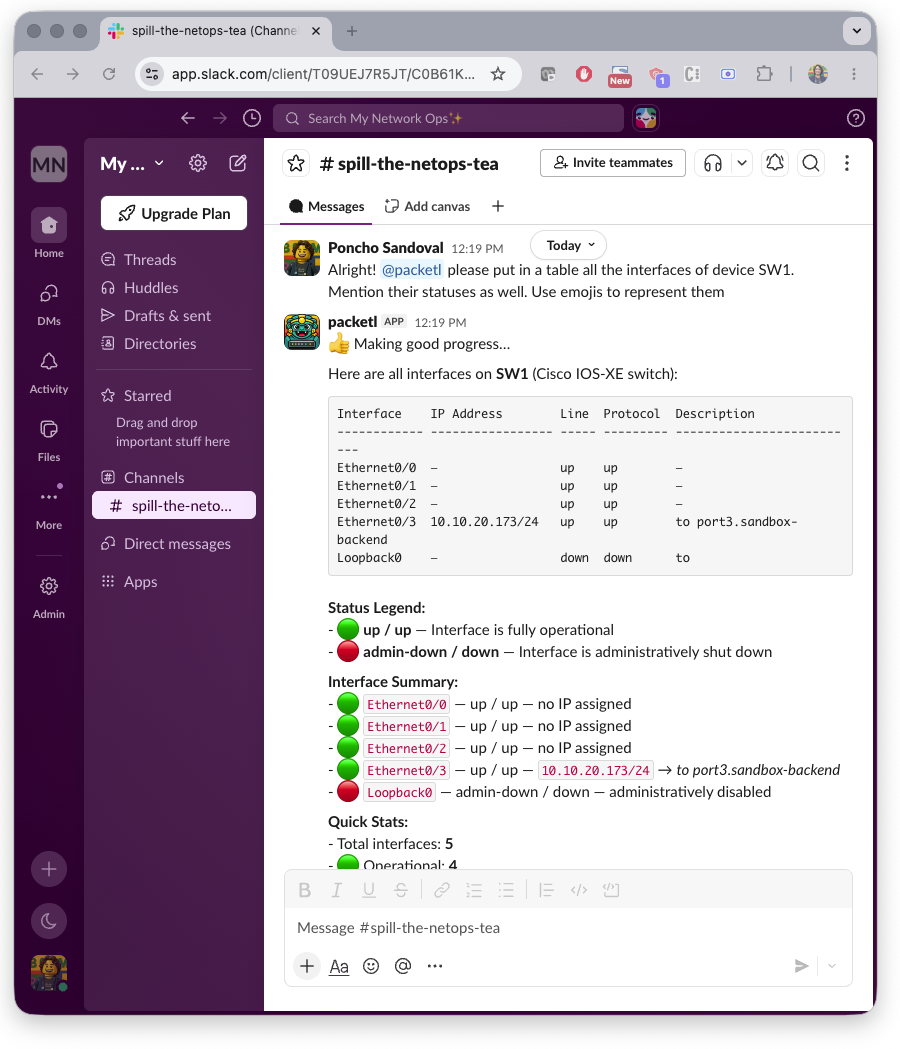Screen dimensions: 900x1049
Task: Toggle ordered list formatting
Action: point(474,890)
